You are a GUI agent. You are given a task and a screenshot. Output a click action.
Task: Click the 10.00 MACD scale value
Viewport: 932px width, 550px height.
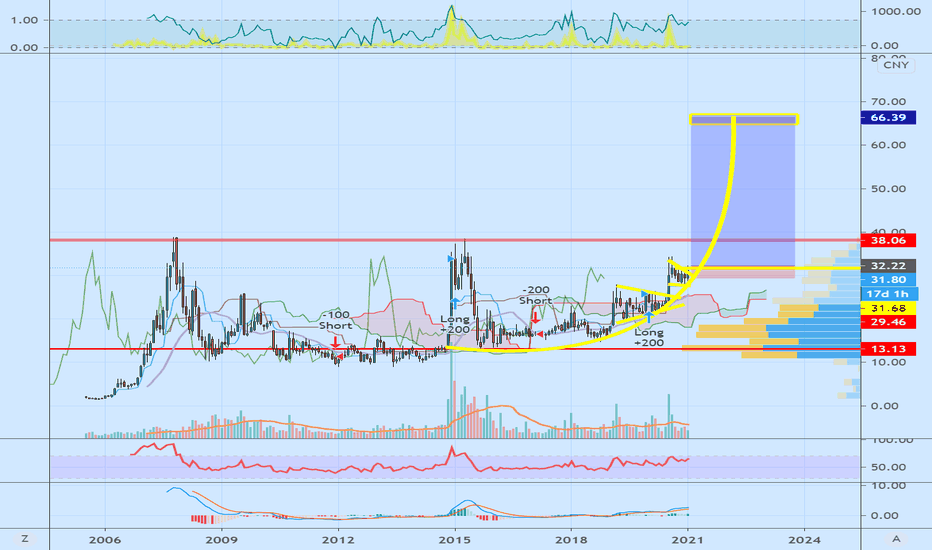pyautogui.click(x=888, y=486)
